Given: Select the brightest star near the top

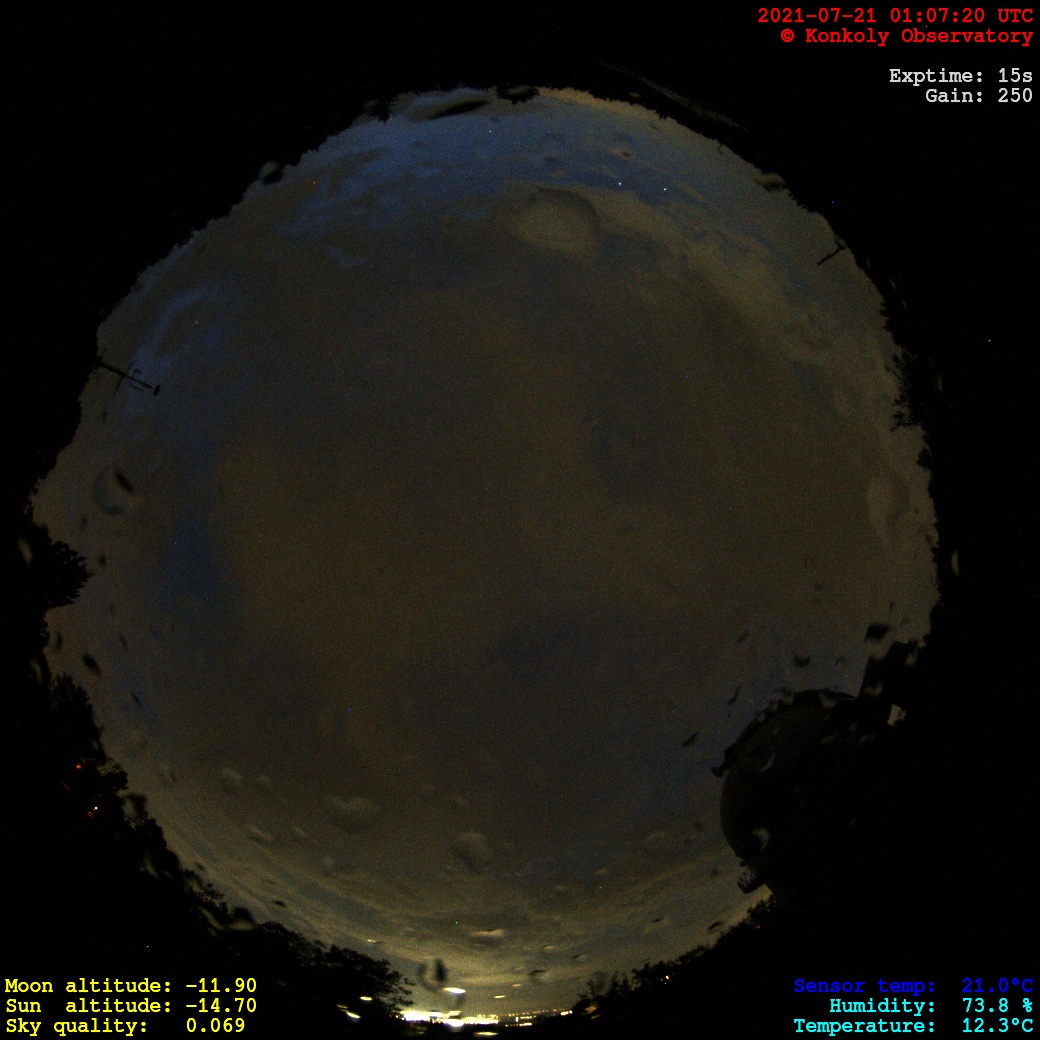Looking at the screenshot, I should [x=622, y=184].
